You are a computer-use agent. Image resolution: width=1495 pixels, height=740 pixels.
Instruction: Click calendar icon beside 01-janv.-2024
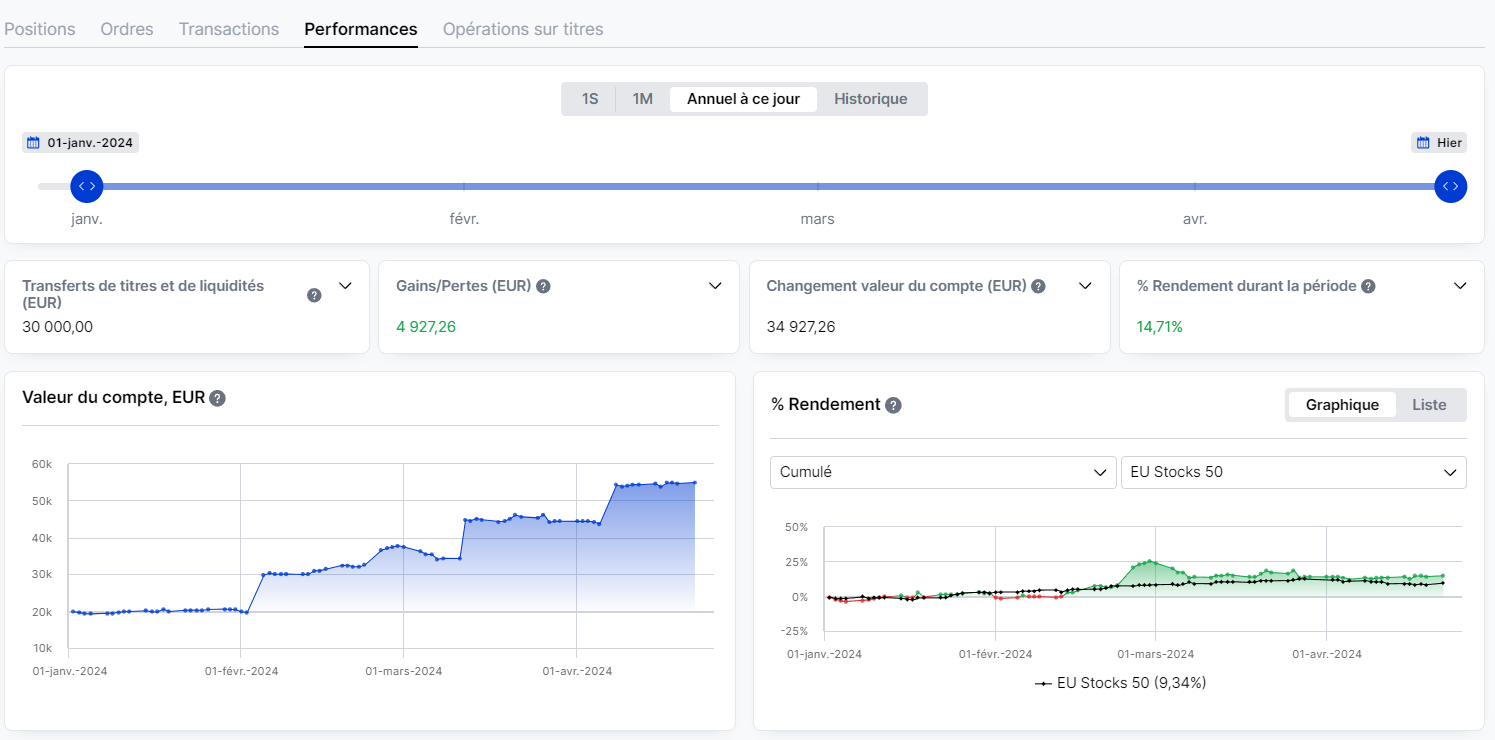click(33, 143)
